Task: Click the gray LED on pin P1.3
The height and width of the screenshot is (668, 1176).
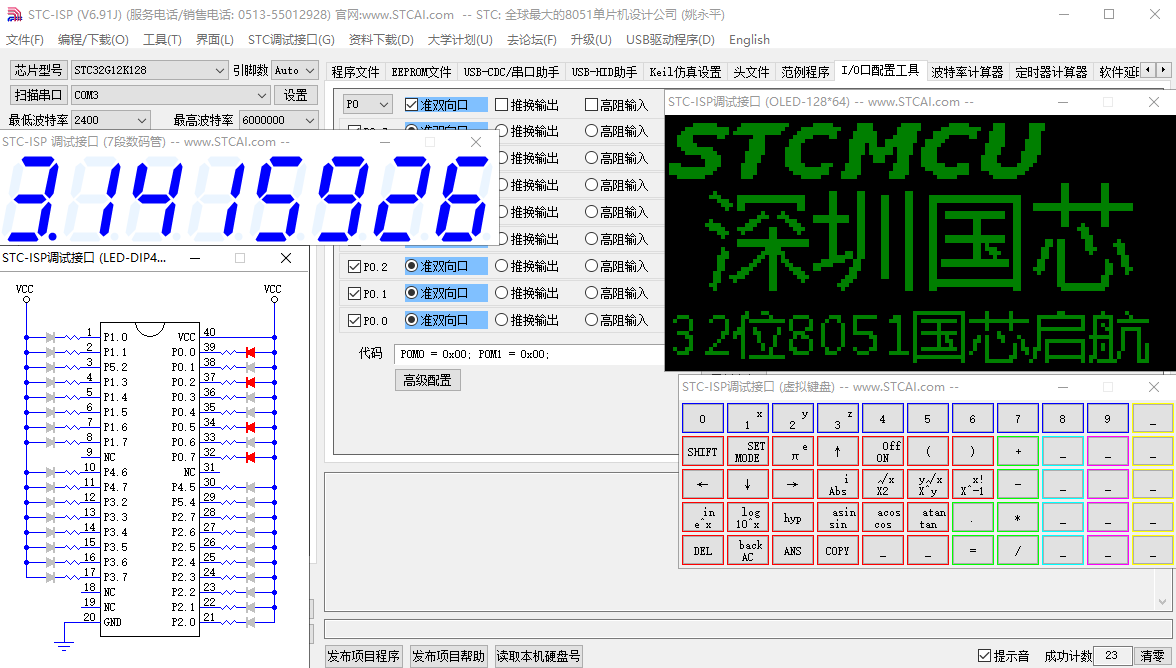Action: 50,382
